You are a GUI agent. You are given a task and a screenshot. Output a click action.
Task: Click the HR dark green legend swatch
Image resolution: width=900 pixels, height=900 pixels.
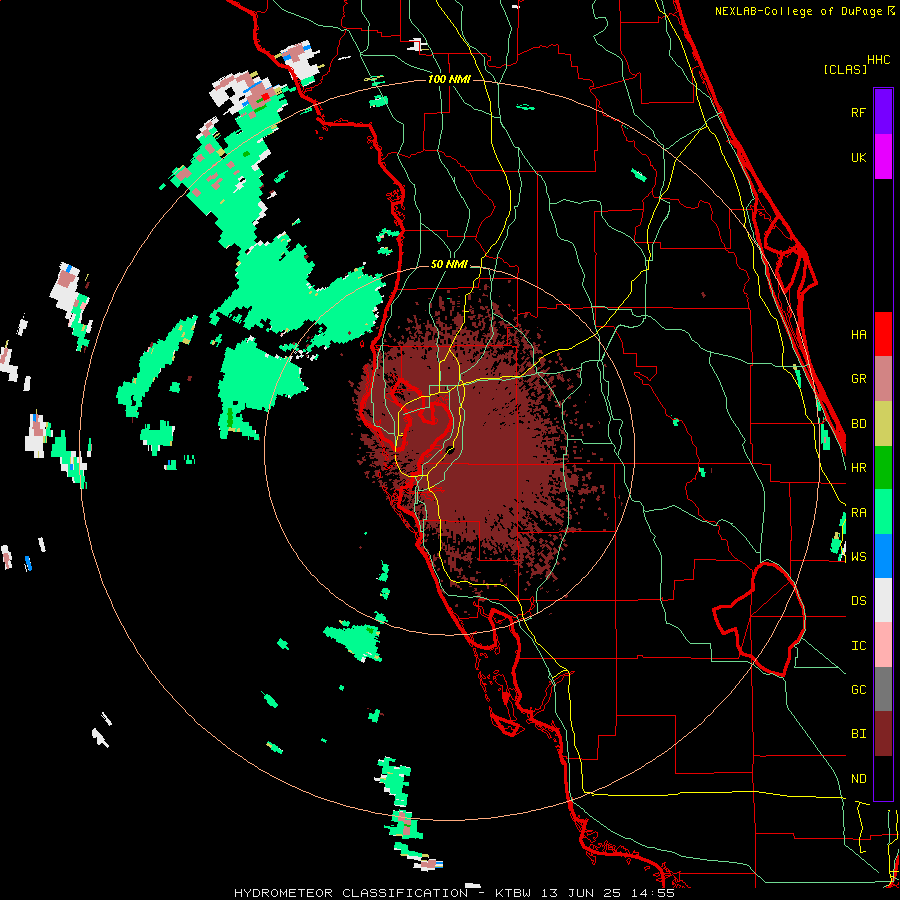click(x=883, y=467)
